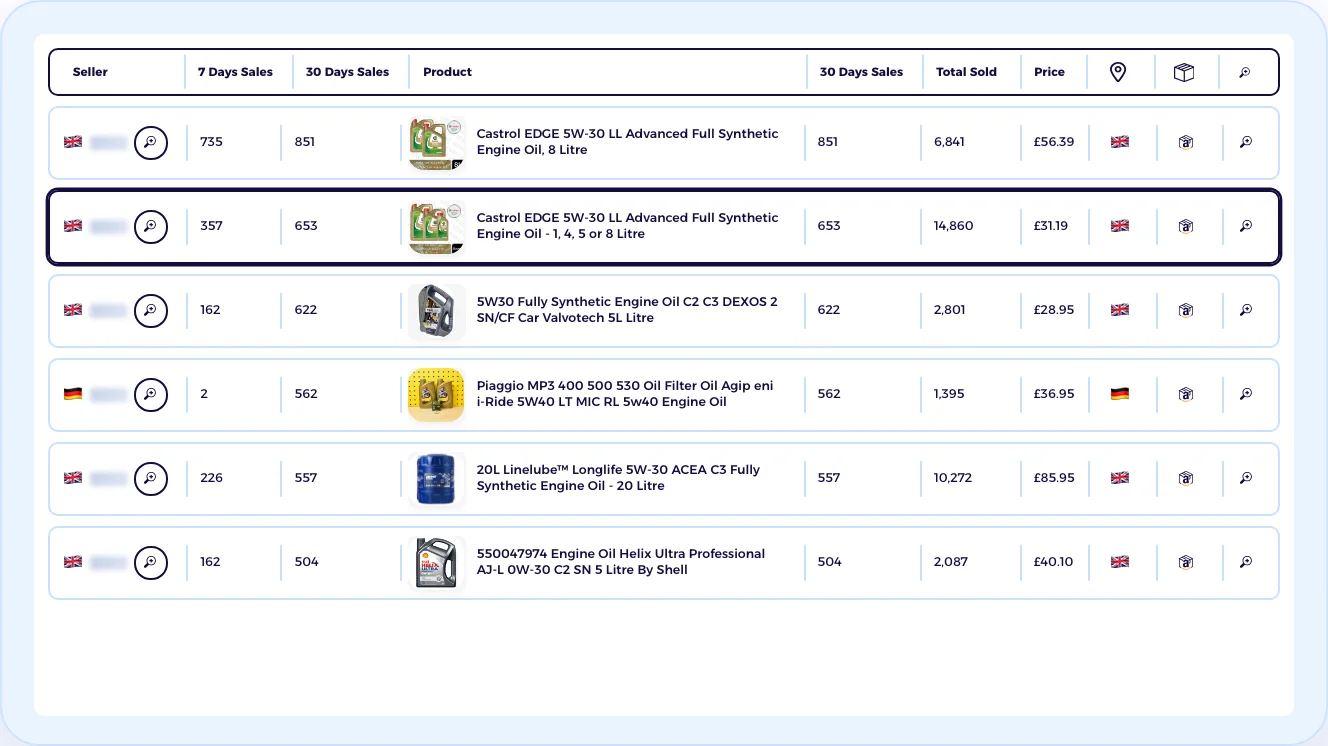Click product search icon at end of £56.39 row

[1246, 142]
